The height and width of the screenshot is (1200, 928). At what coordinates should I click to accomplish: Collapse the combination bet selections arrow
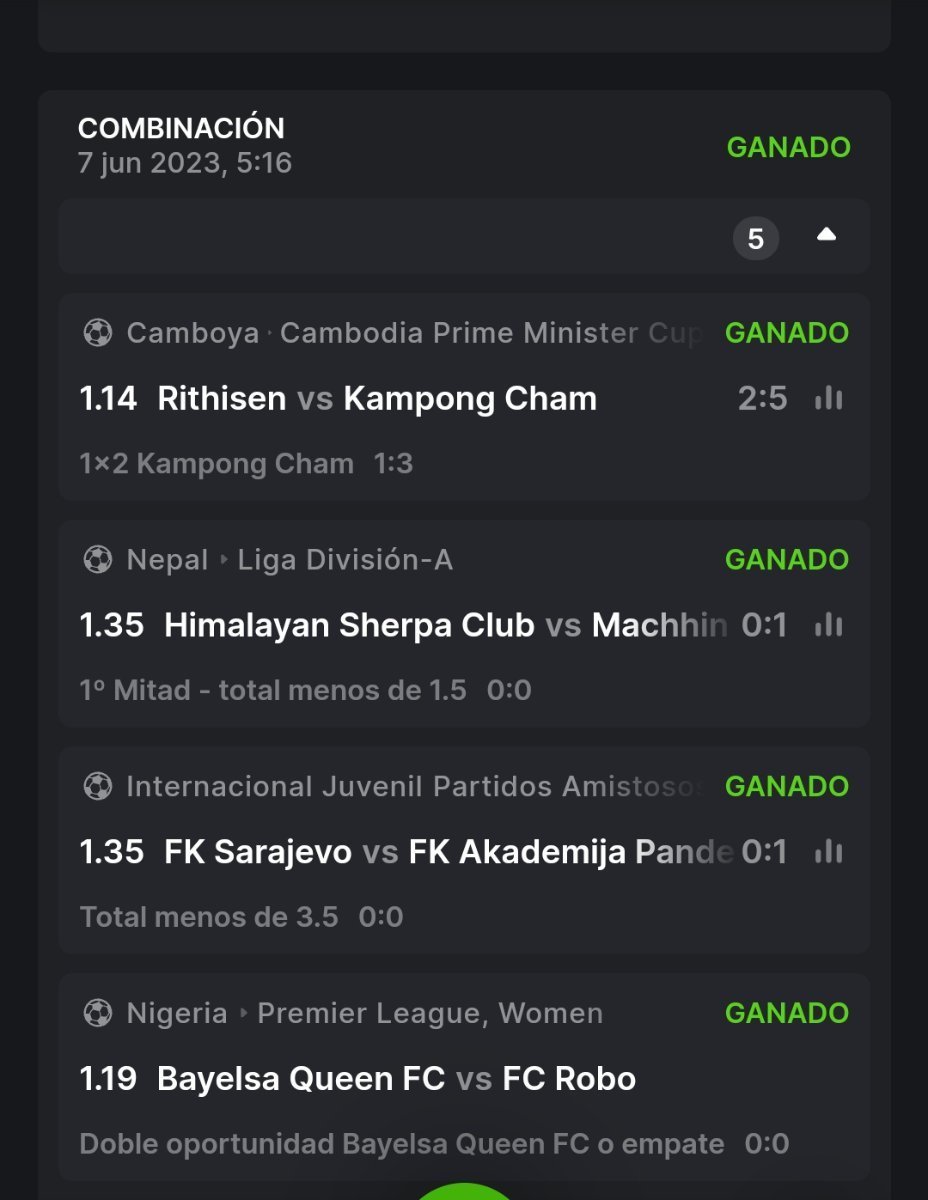[x=826, y=235]
